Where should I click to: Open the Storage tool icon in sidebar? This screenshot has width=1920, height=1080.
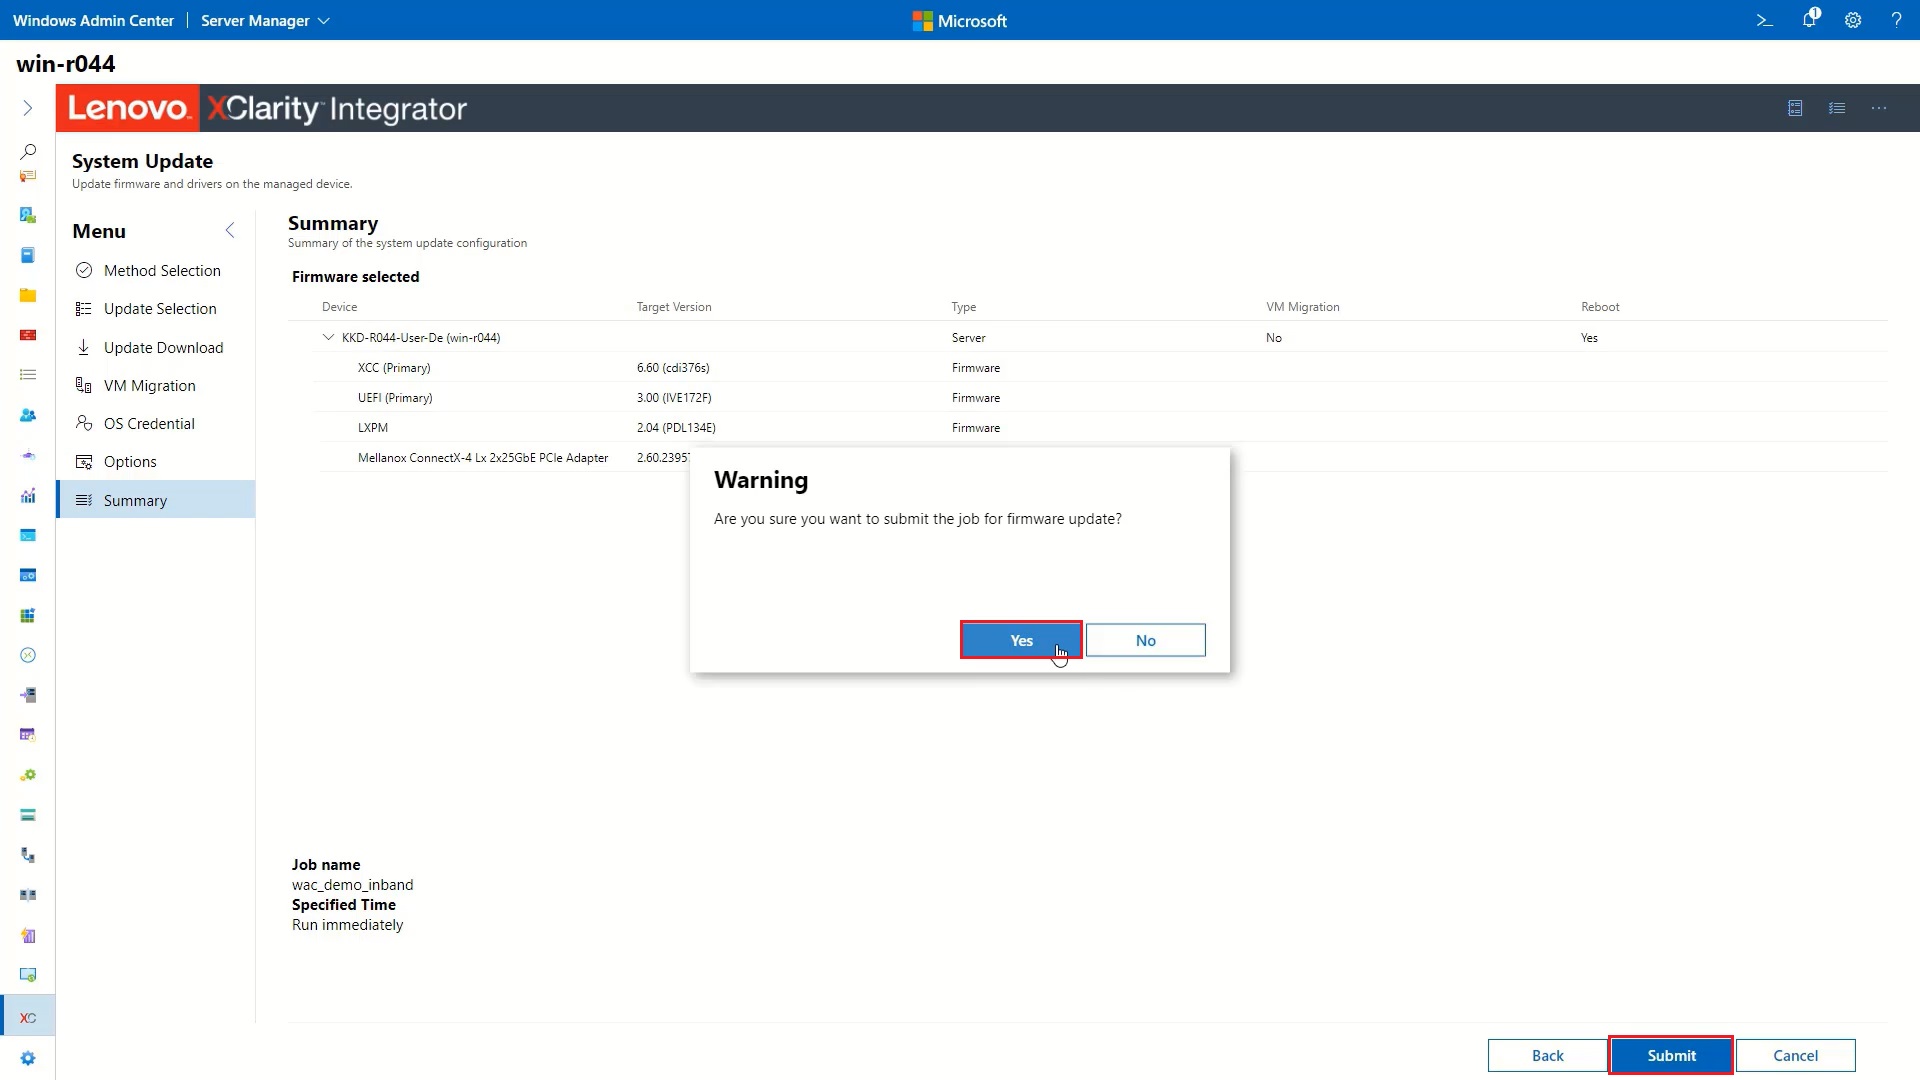(x=28, y=815)
